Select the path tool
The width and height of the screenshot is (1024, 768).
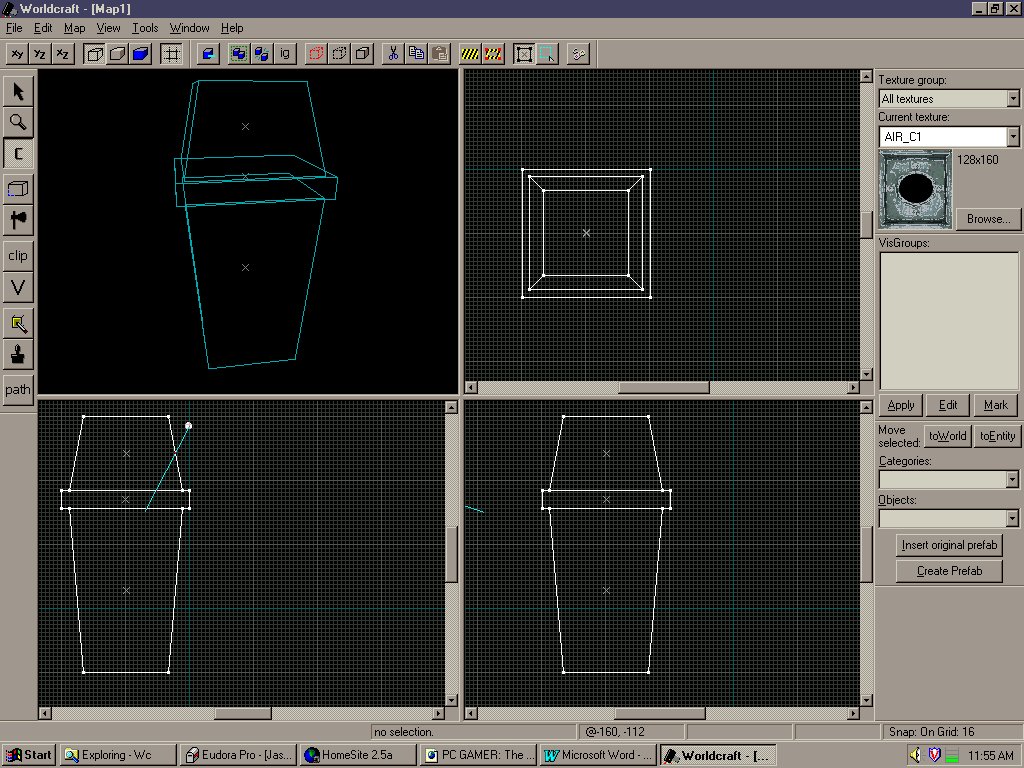(x=18, y=390)
